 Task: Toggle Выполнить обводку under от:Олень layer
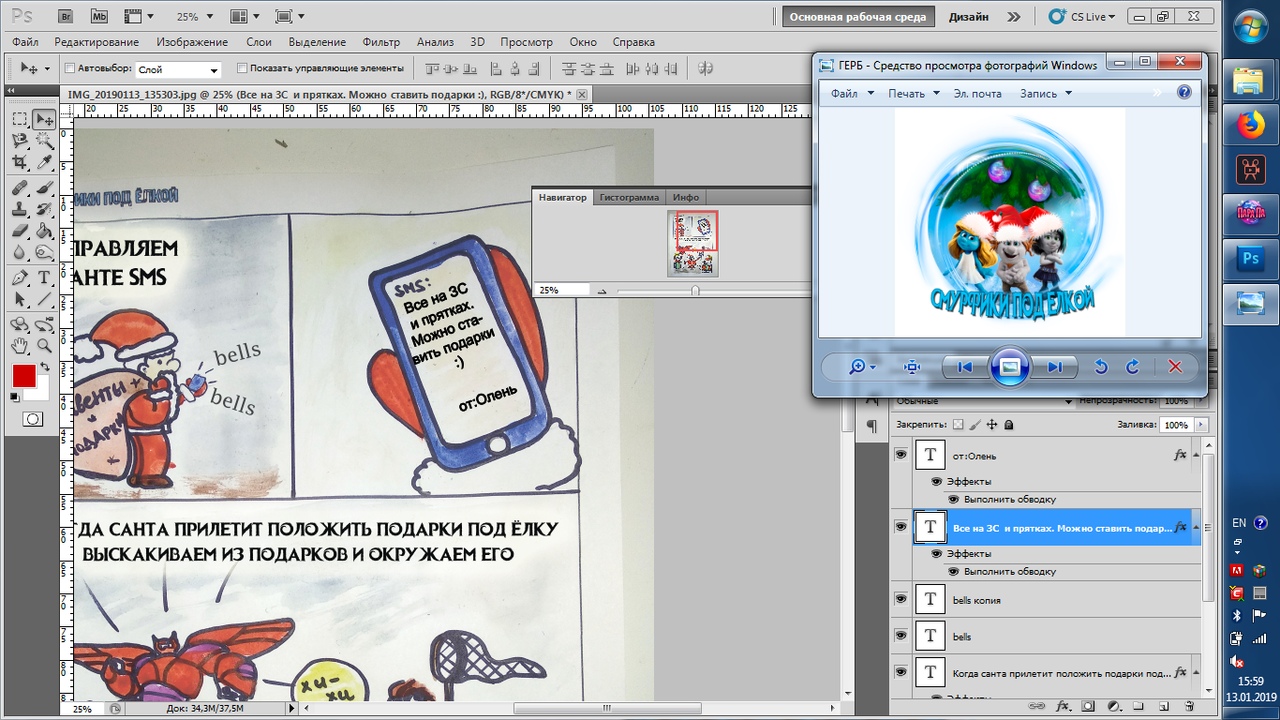point(953,499)
